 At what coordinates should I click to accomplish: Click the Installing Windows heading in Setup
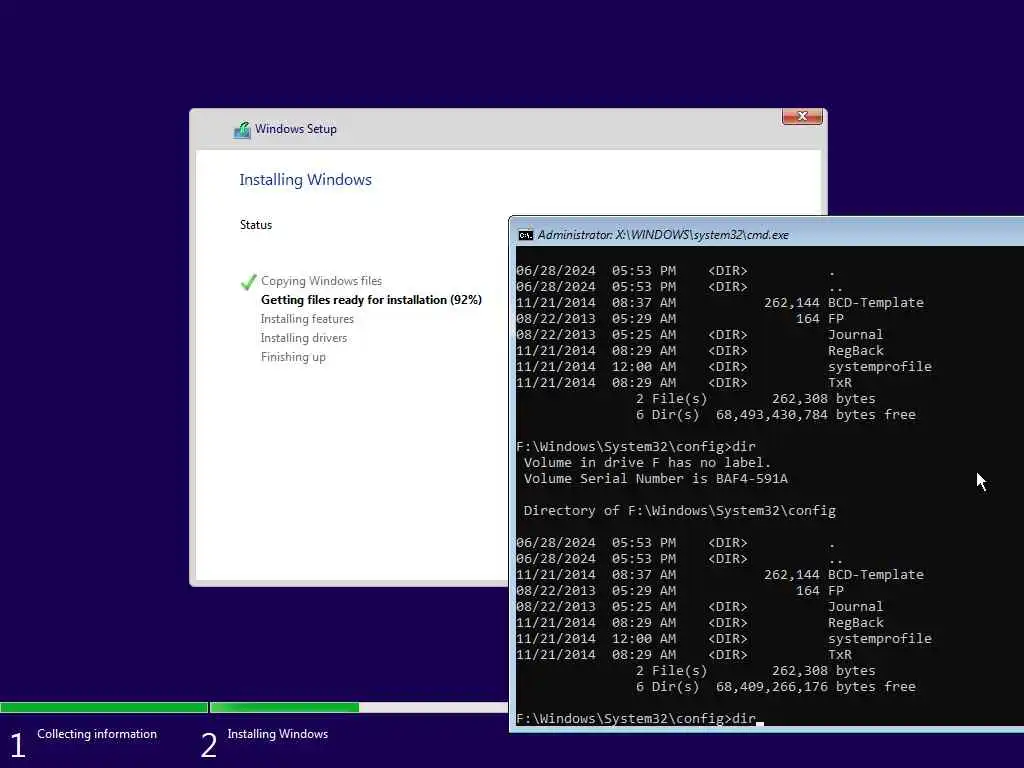(305, 180)
